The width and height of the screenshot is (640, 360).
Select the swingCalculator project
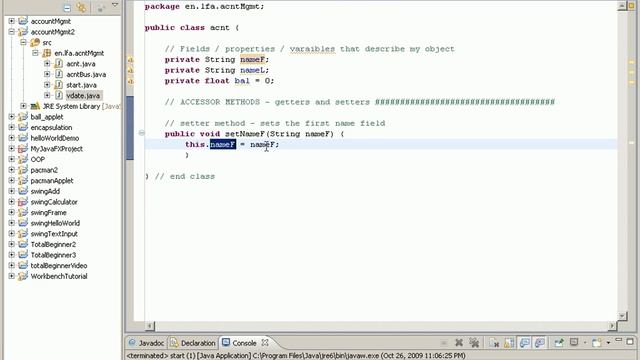54,202
